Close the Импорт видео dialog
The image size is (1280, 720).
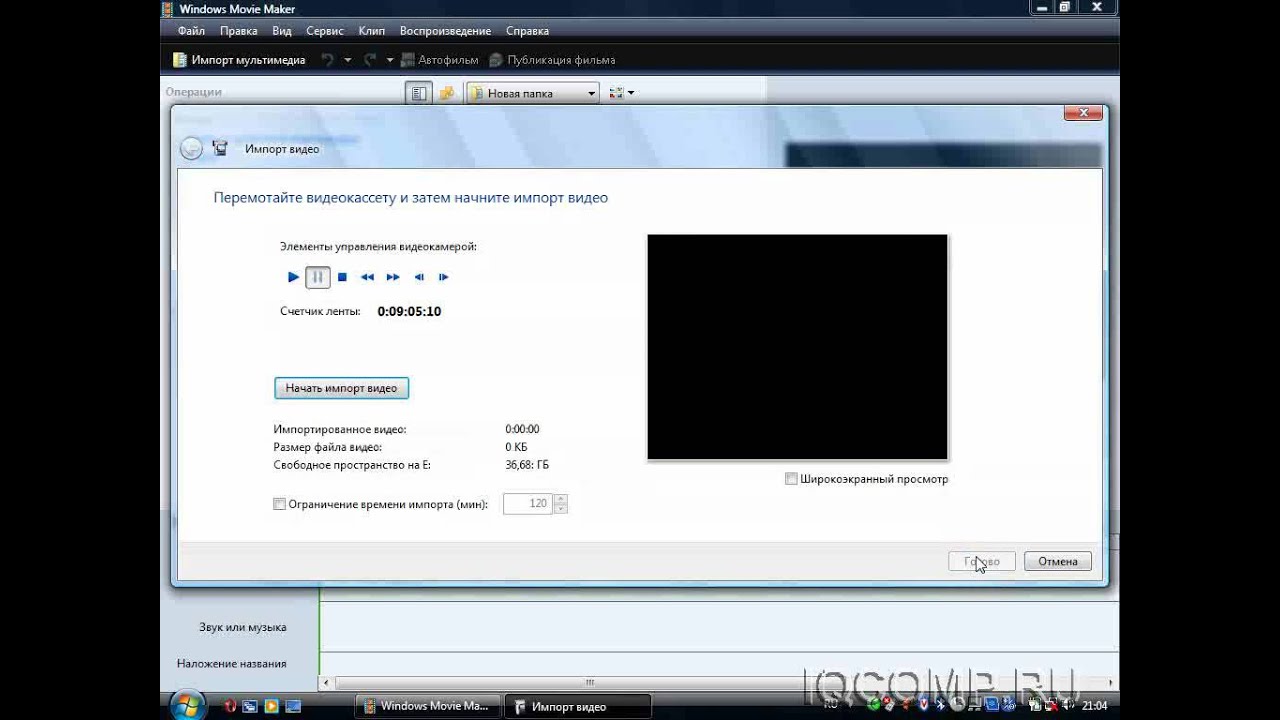[1083, 114]
